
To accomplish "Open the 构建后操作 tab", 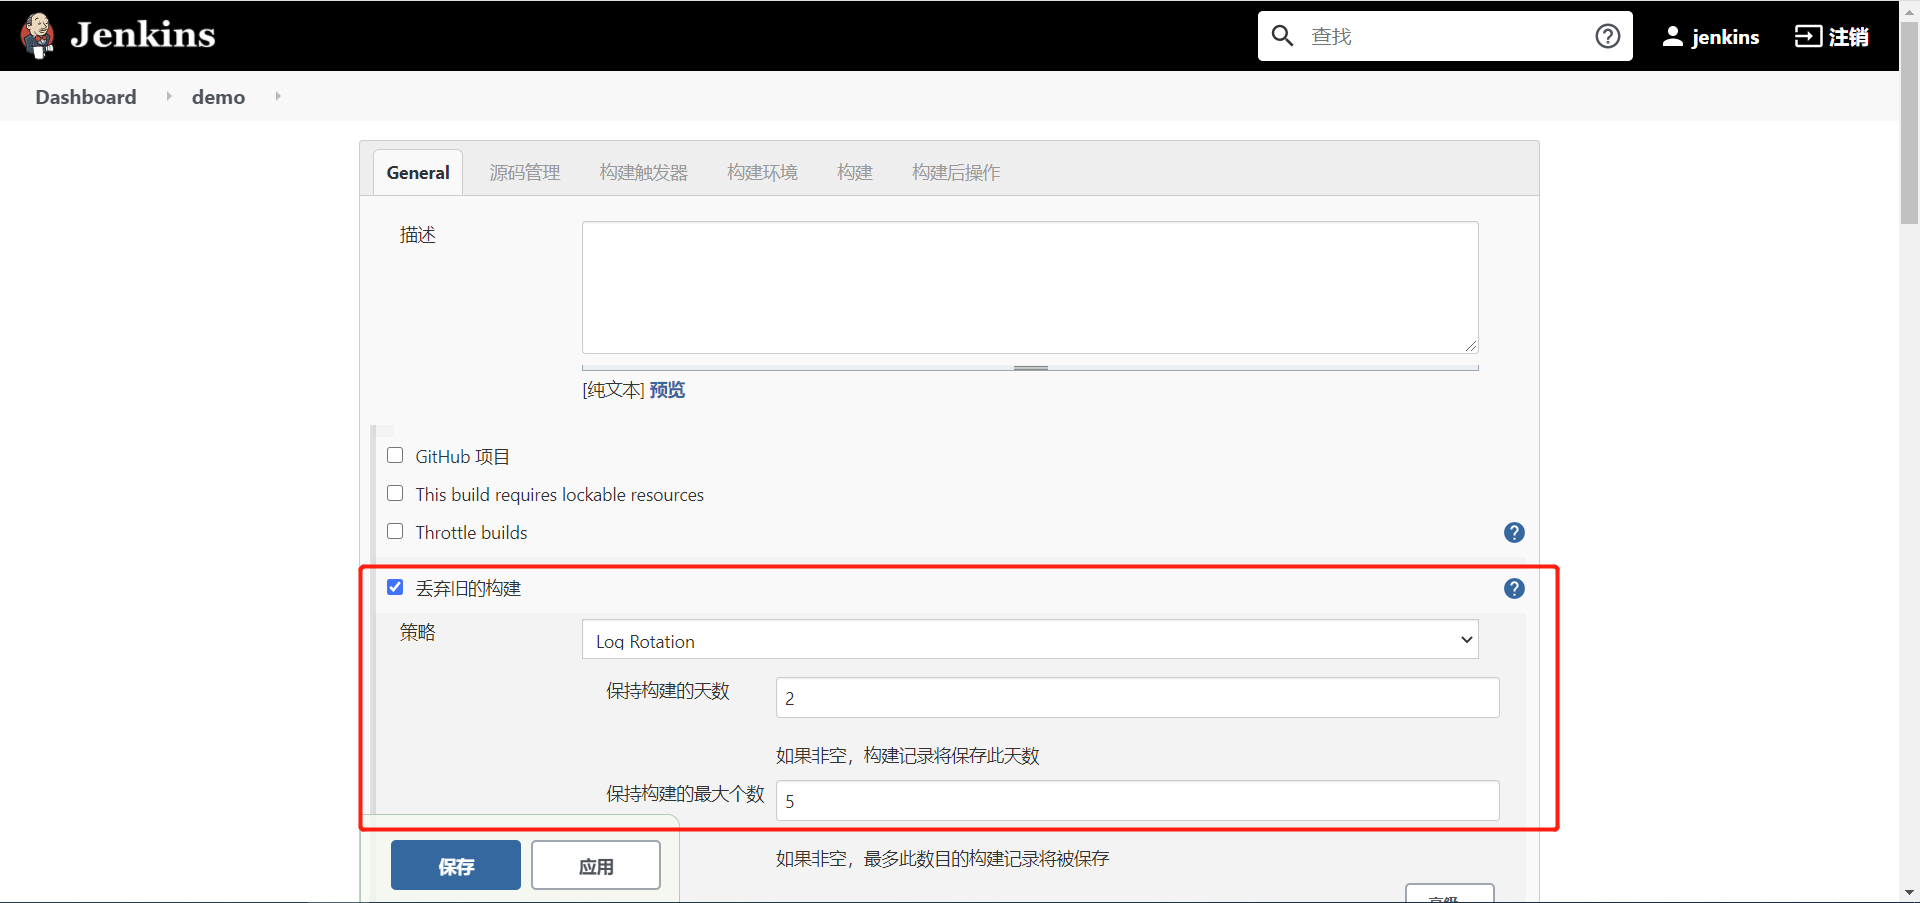I will point(956,172).
